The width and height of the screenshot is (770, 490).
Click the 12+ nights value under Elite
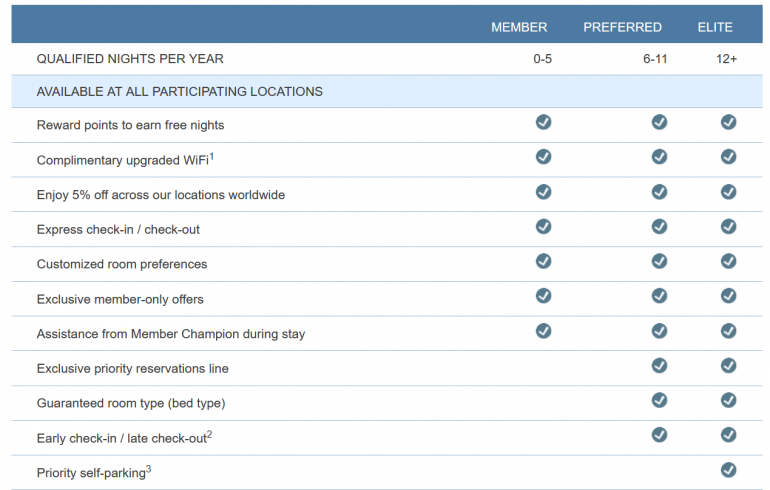tap(726, 59)
